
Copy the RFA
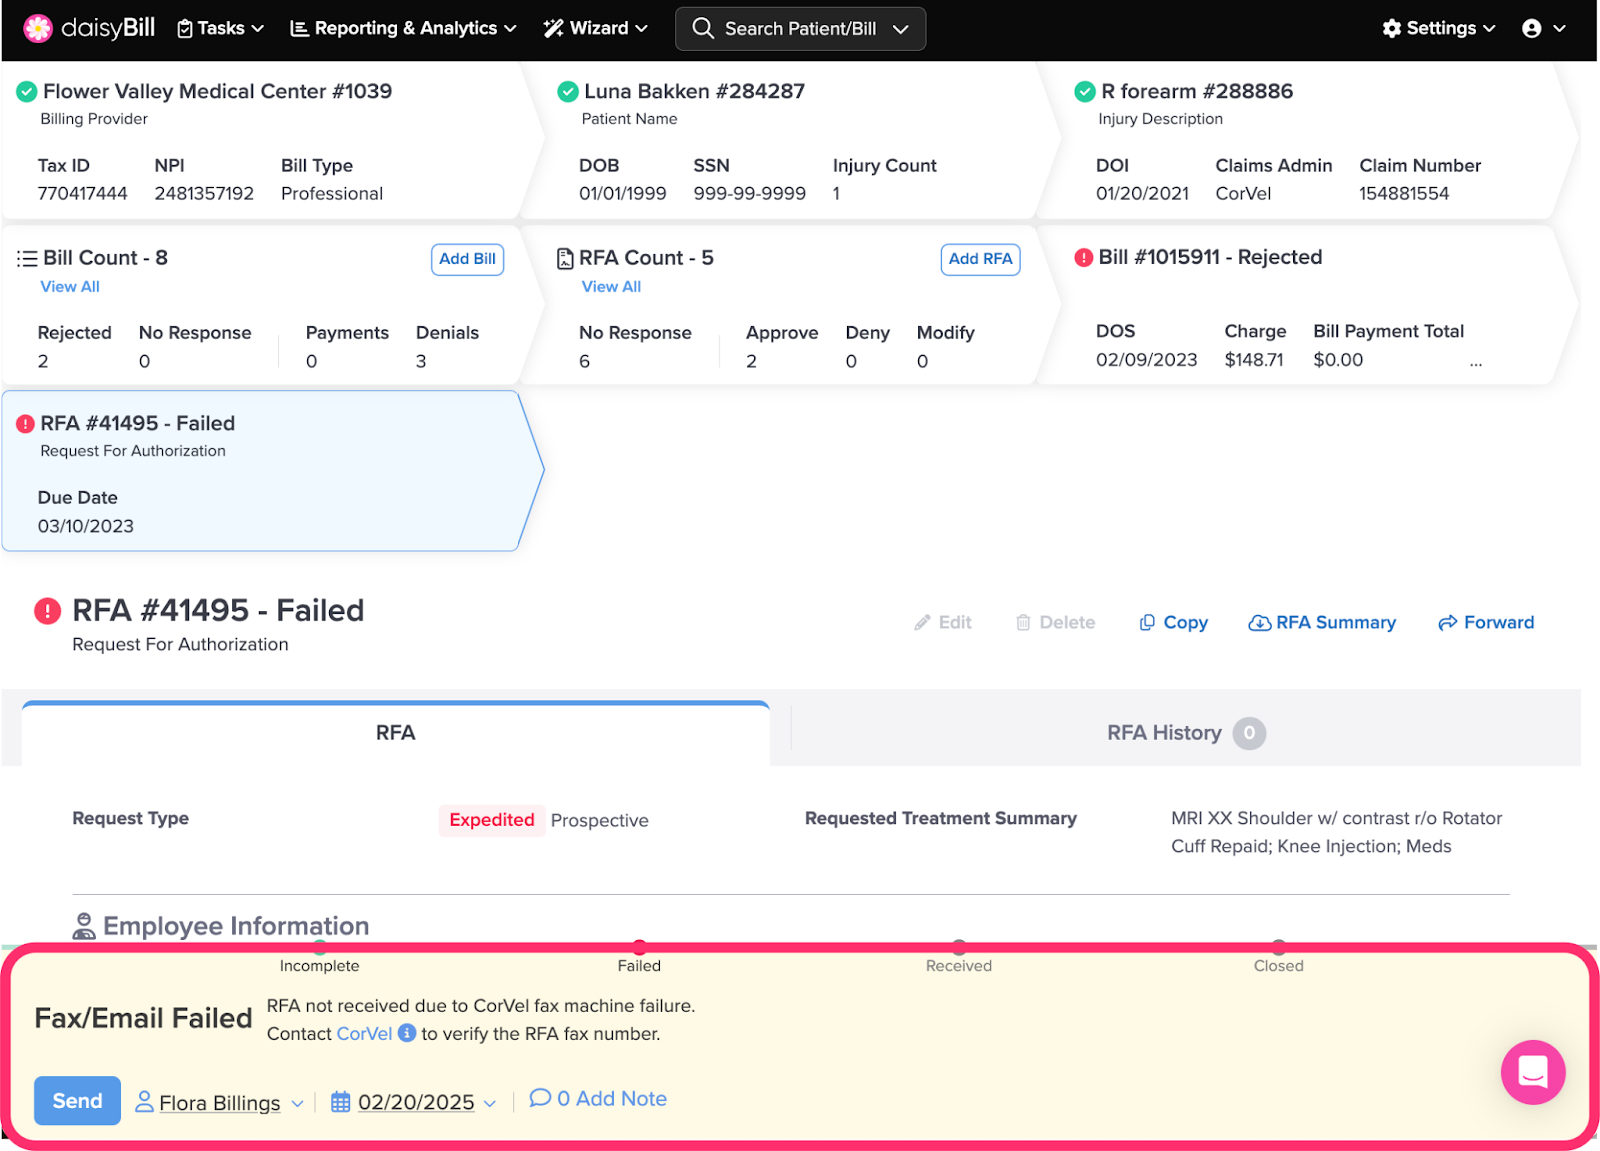click(x=1174, y=622)
